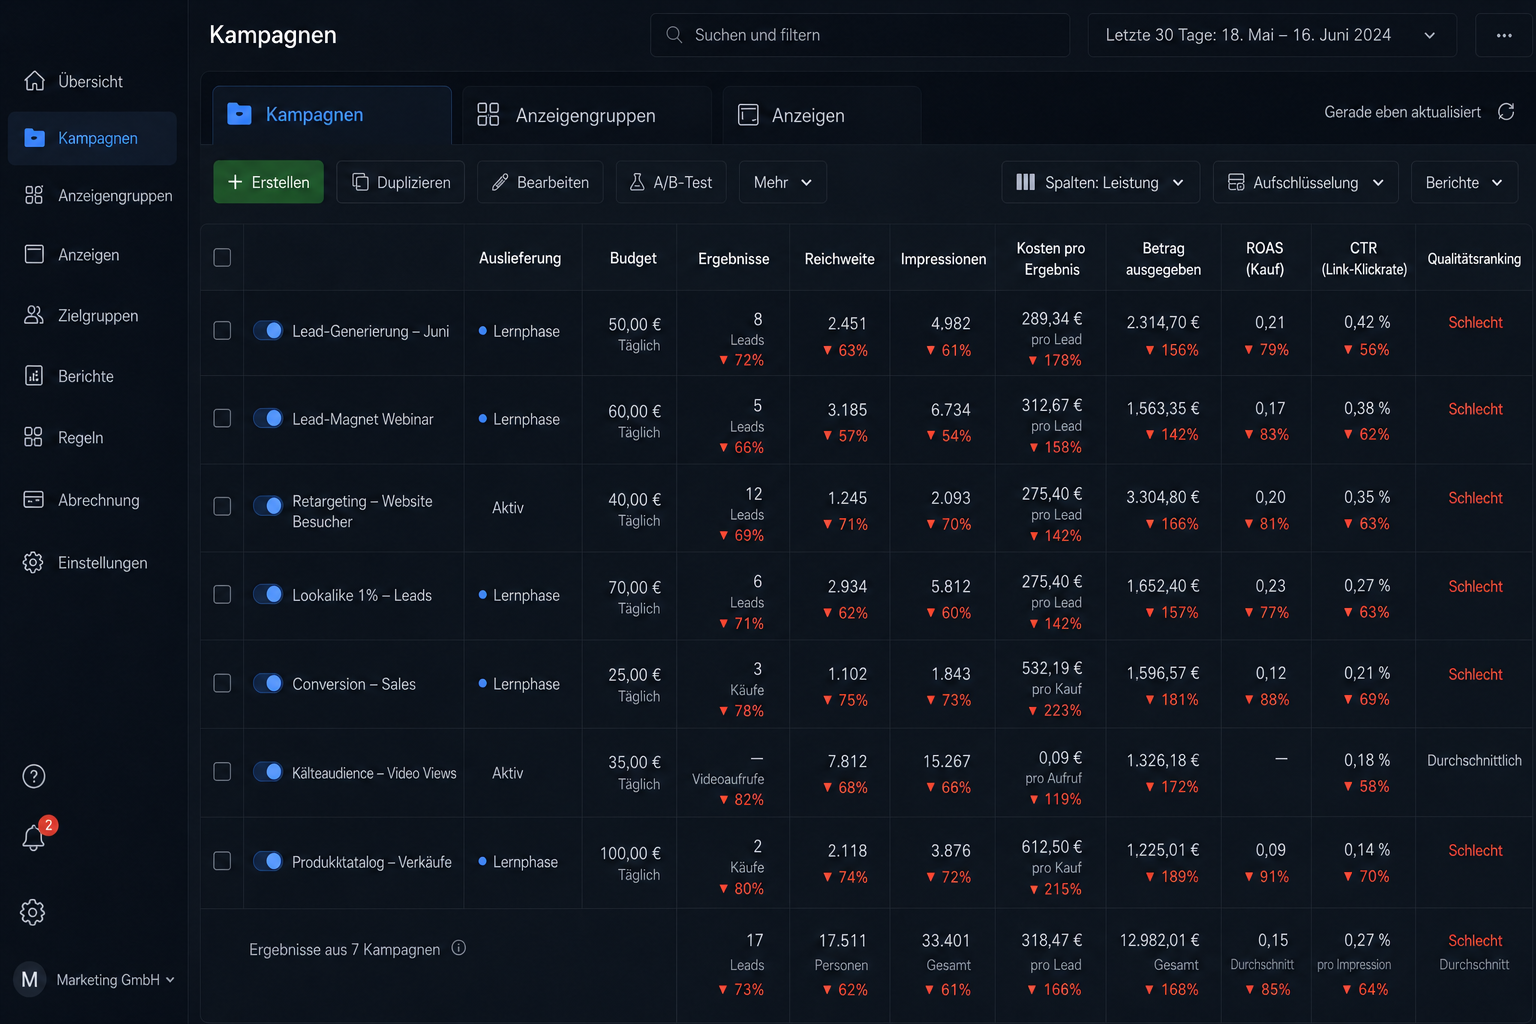Toggle off Lead-Generierung – Juni campaign

[x=268, y=330]
